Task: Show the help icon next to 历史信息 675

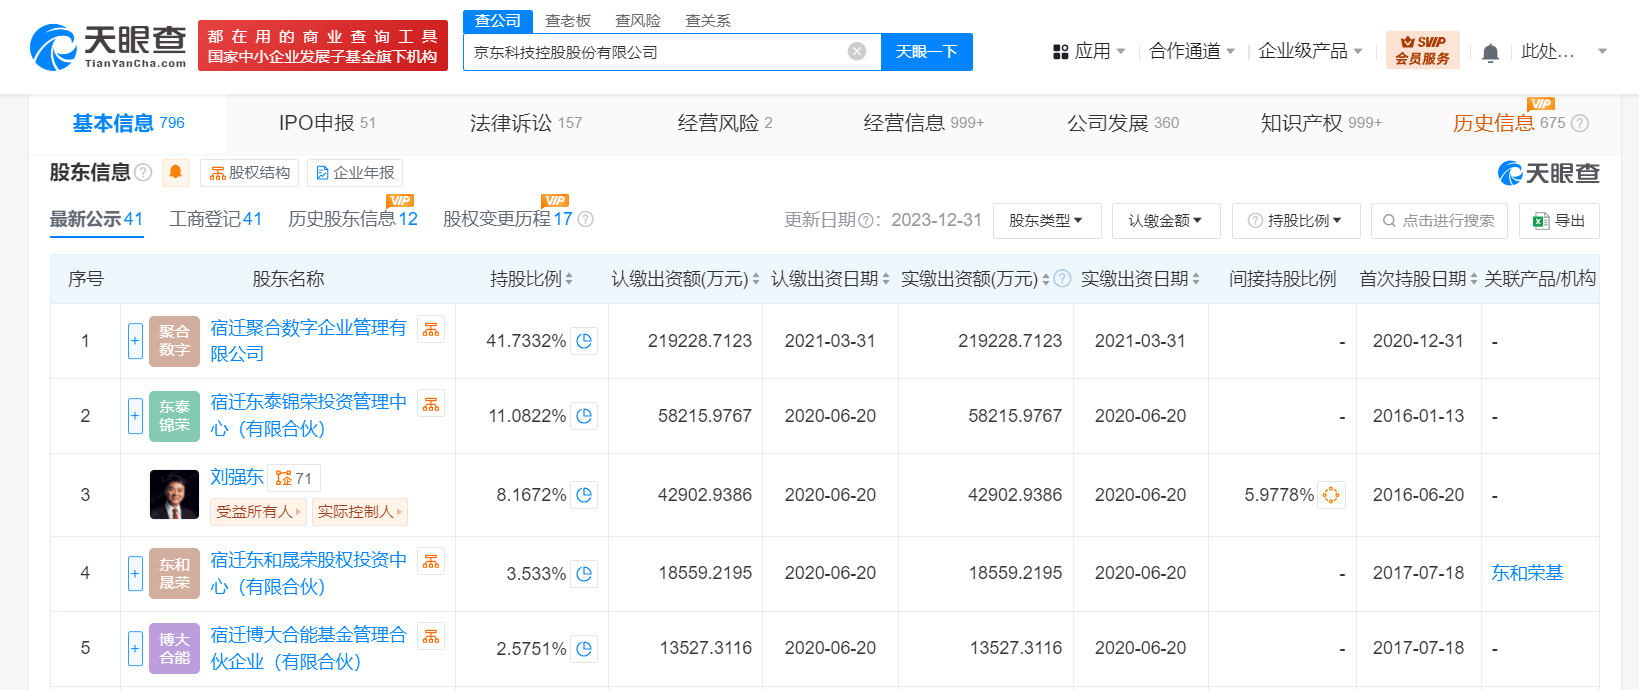Action: coord(1580,123)
